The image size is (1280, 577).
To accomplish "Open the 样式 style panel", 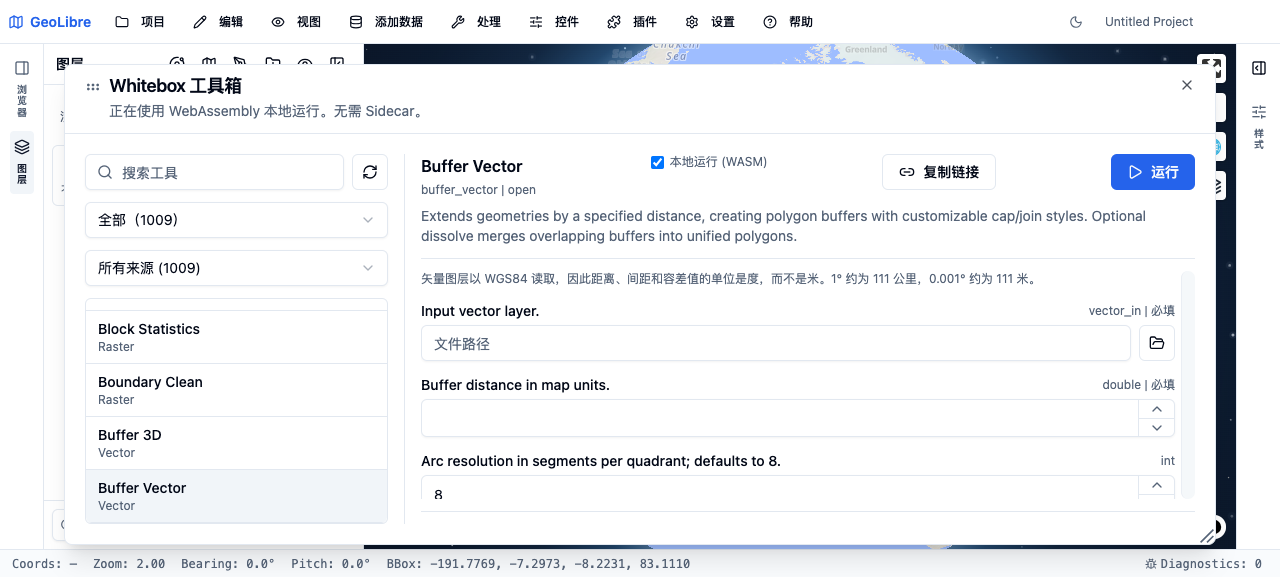I will tap(1259, 126).
